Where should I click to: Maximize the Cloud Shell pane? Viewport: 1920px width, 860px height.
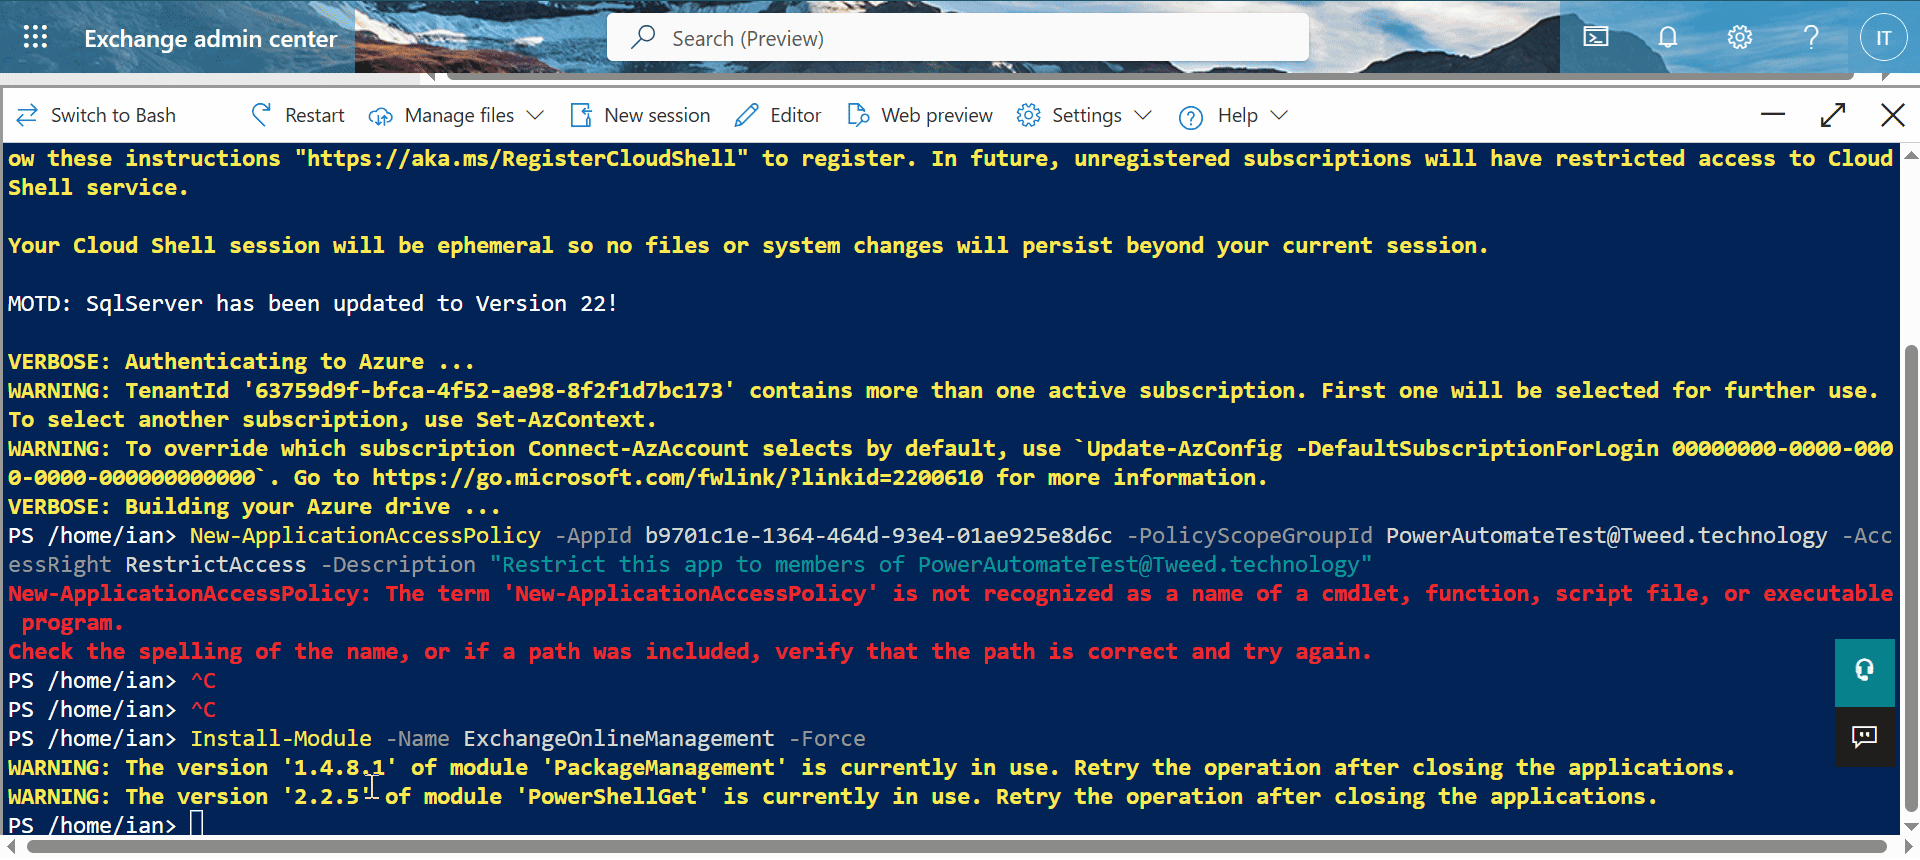[1833, 115]
